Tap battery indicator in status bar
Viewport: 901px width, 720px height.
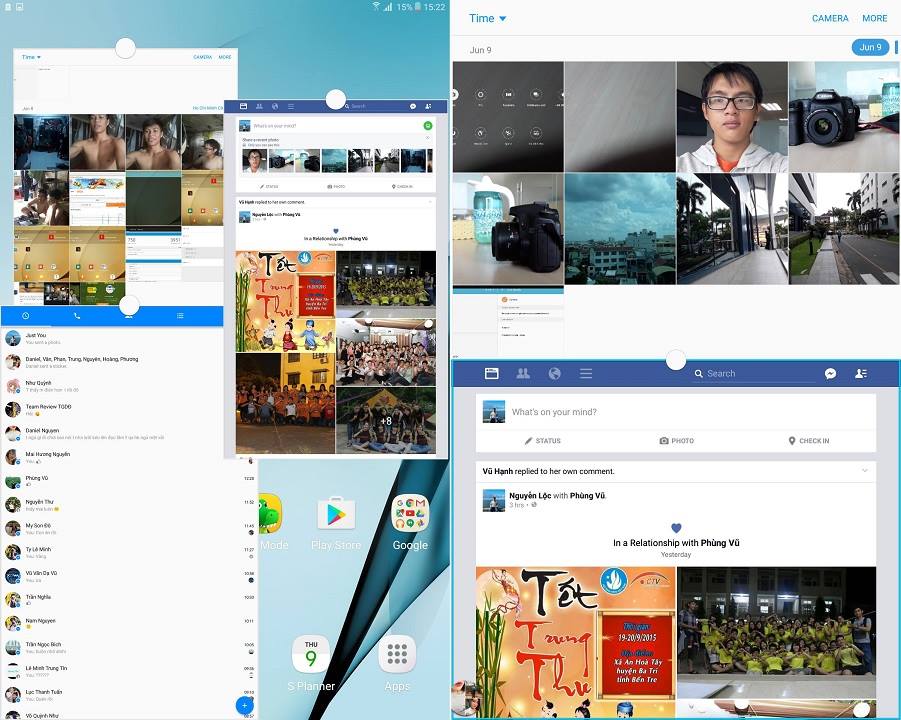point(418,7)
